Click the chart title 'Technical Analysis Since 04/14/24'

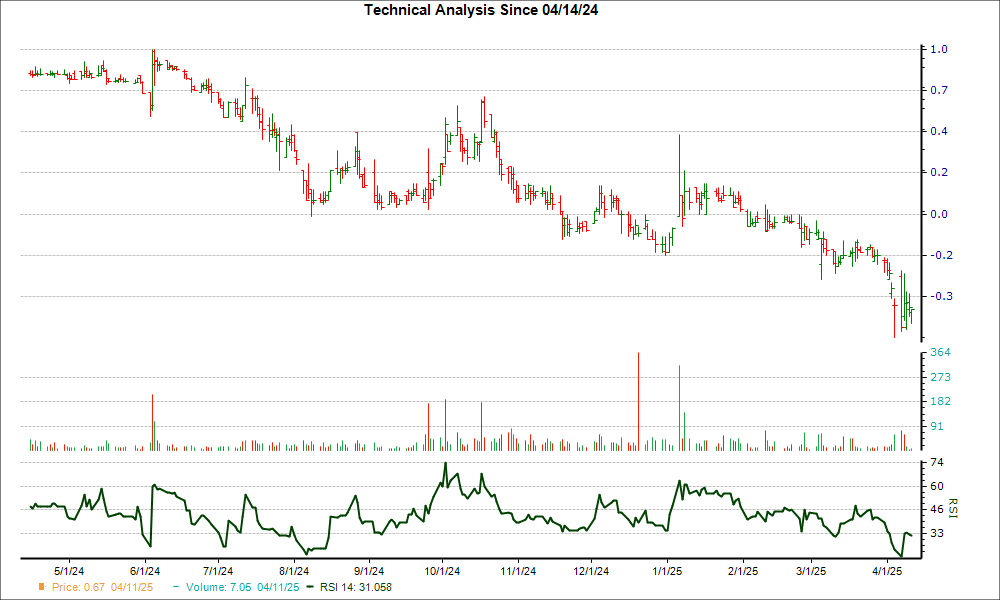pyautogui.click(x=481, y=10)
